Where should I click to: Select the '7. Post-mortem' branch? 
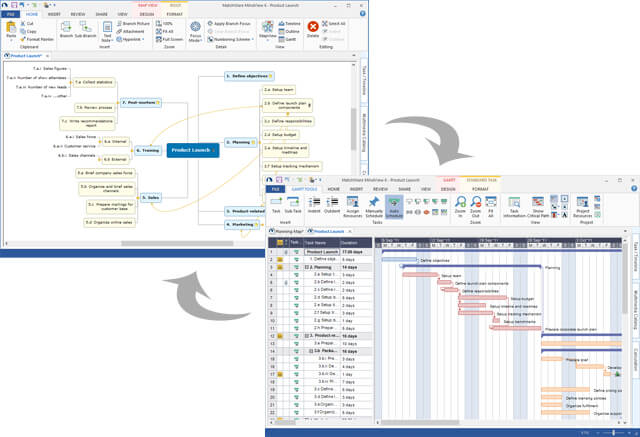[x=141, y=103]
